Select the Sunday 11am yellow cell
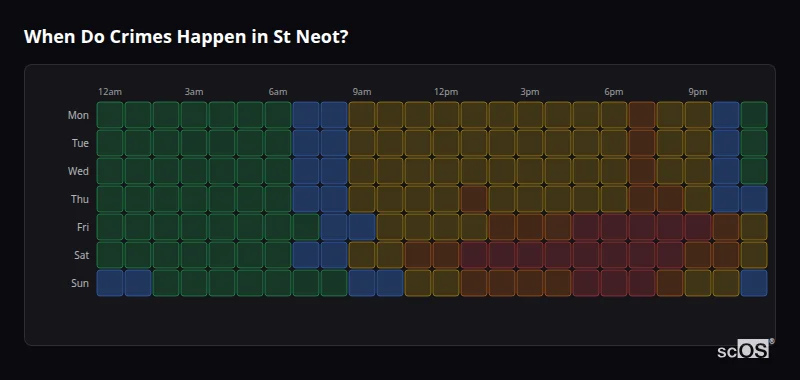The width and height of the screenshot is (800, 380). 418,283
